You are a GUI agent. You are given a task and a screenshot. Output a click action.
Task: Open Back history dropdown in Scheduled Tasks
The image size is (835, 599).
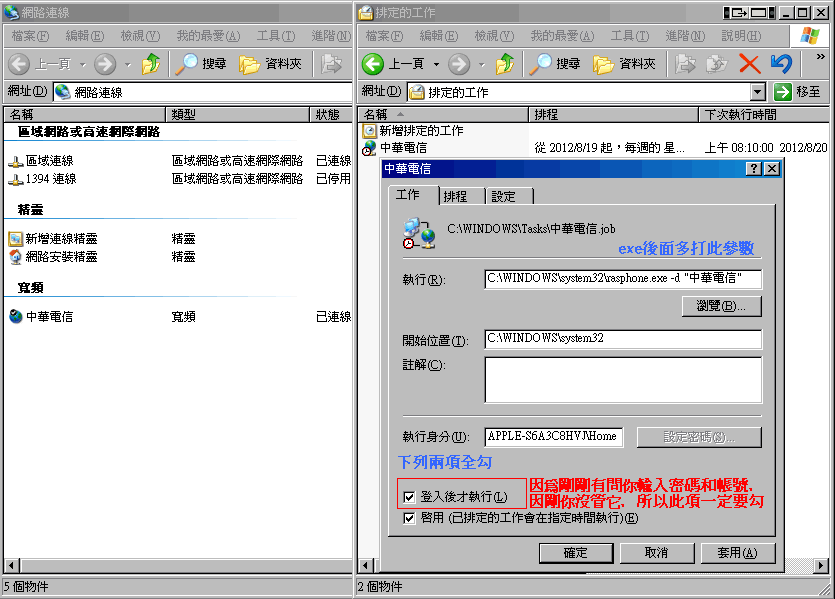coord(436,65)
